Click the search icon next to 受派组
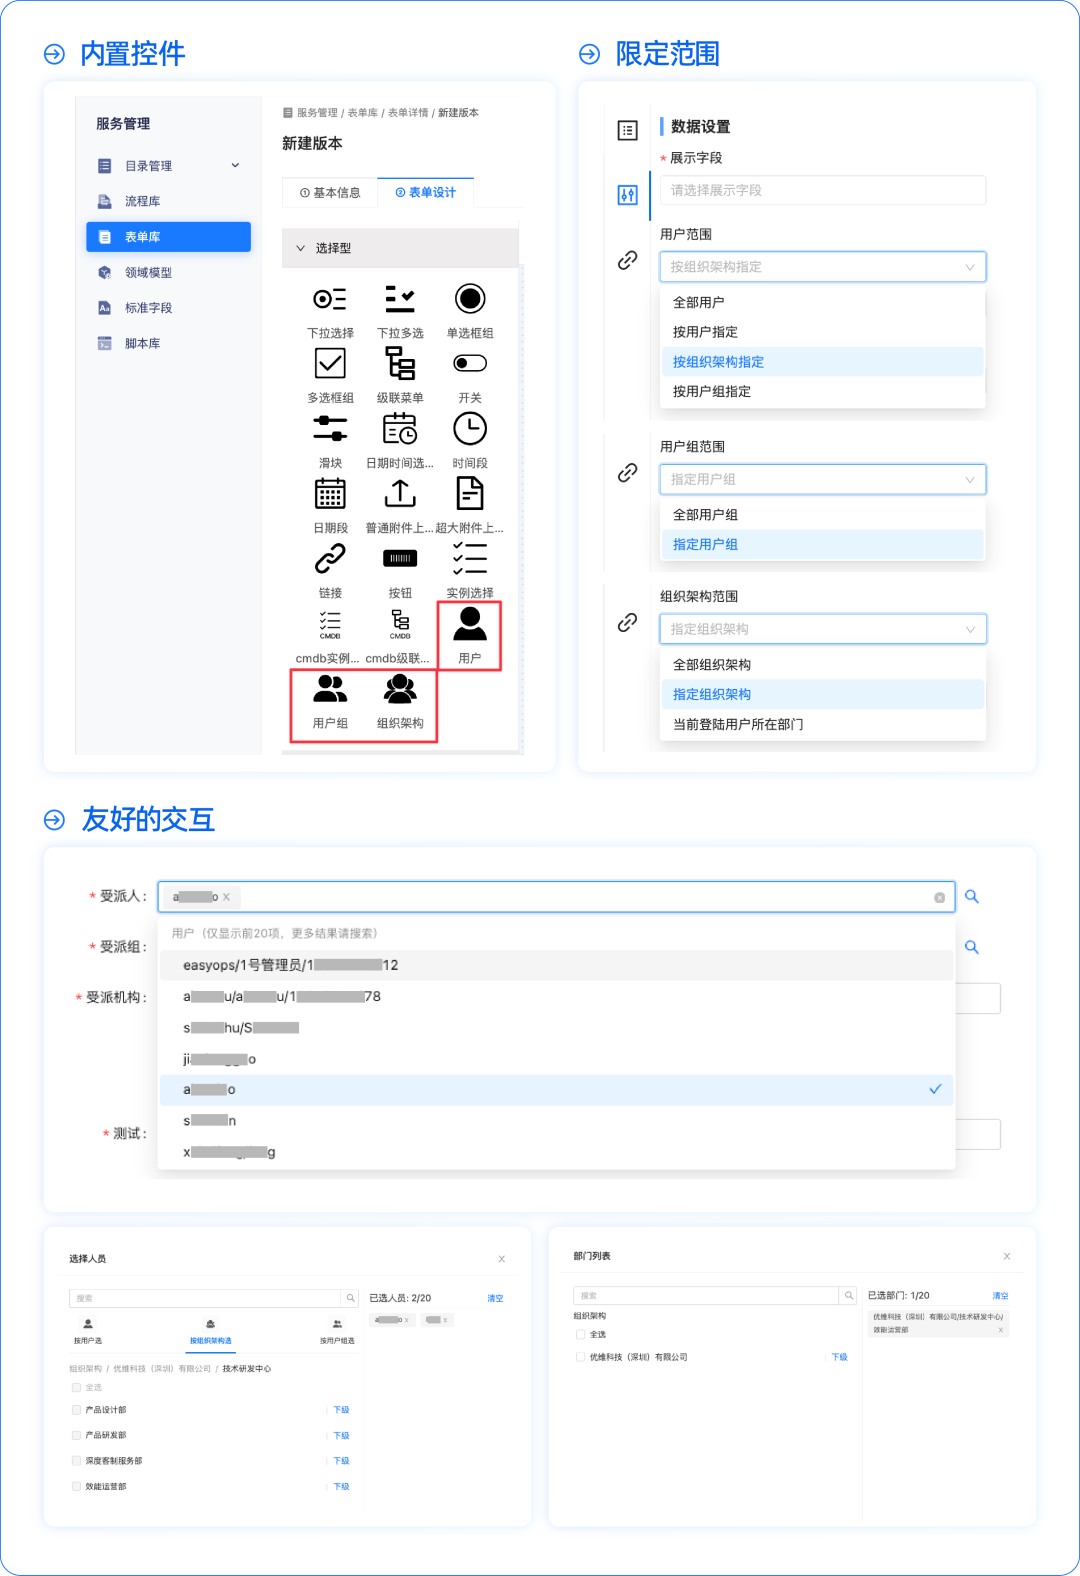This screenshot has width=1080, height=1576. click(971, 947)
